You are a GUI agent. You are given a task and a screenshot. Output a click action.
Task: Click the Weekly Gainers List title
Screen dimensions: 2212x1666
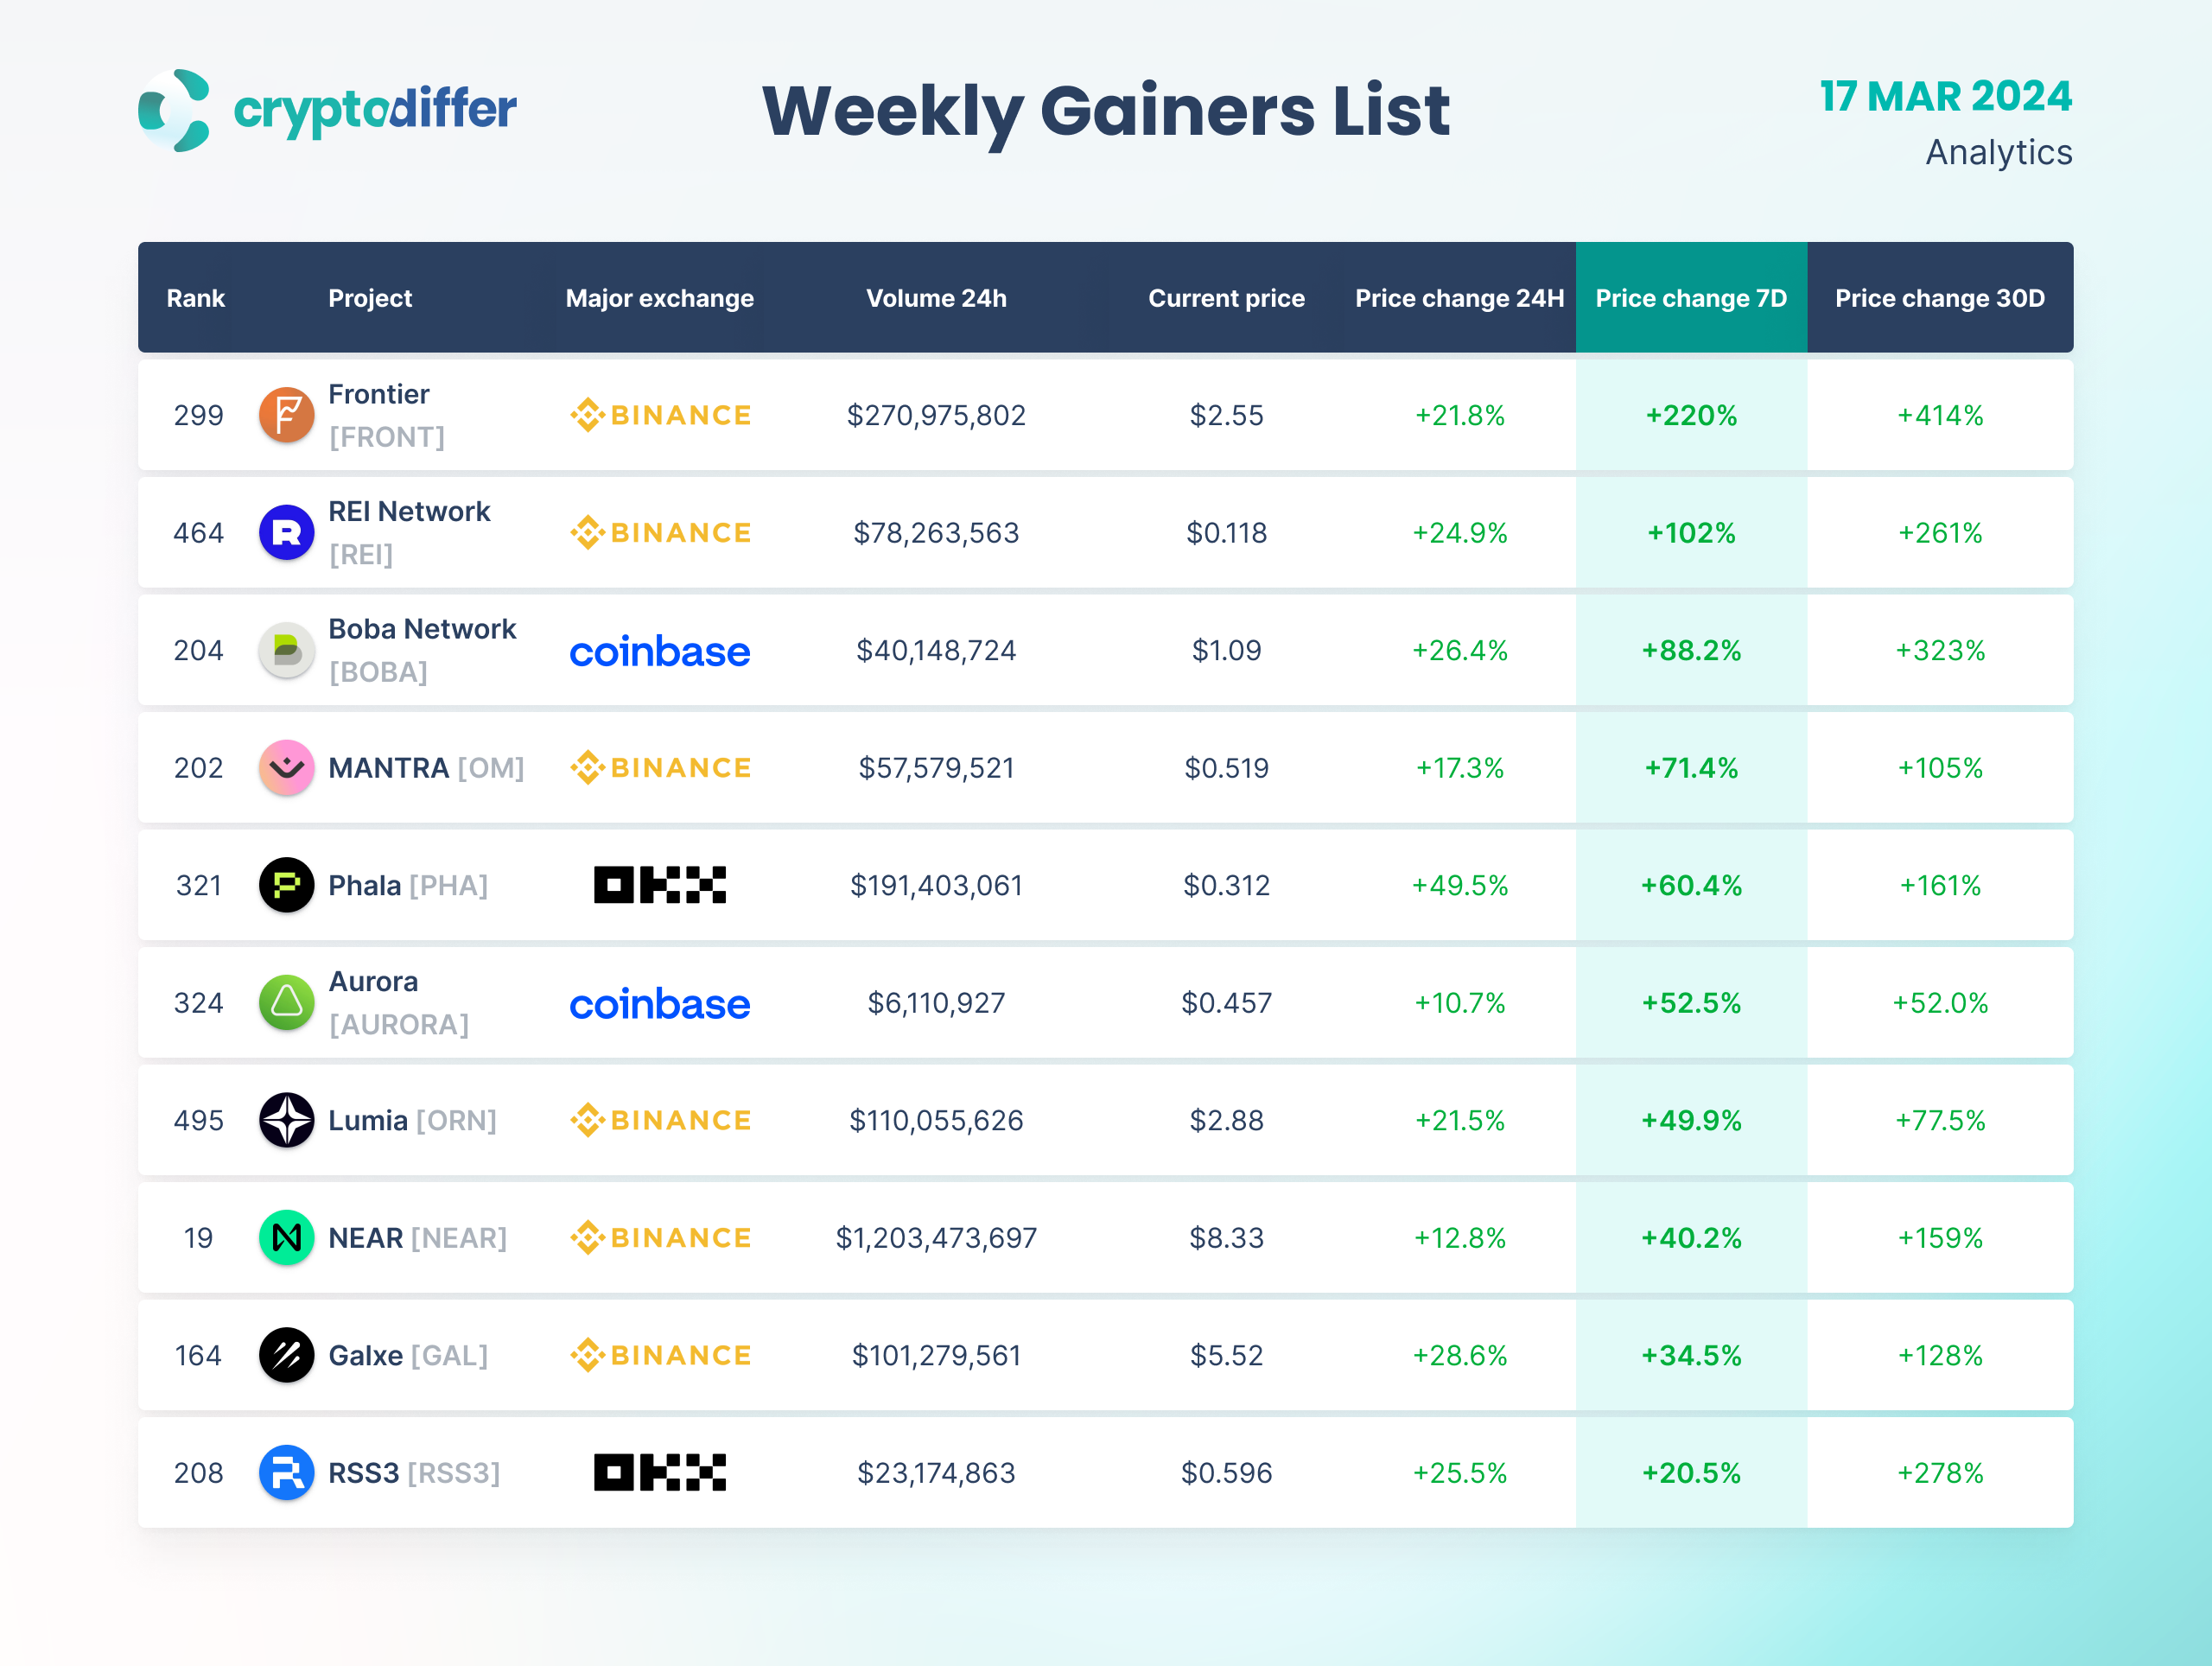(x=1105, y=110)
